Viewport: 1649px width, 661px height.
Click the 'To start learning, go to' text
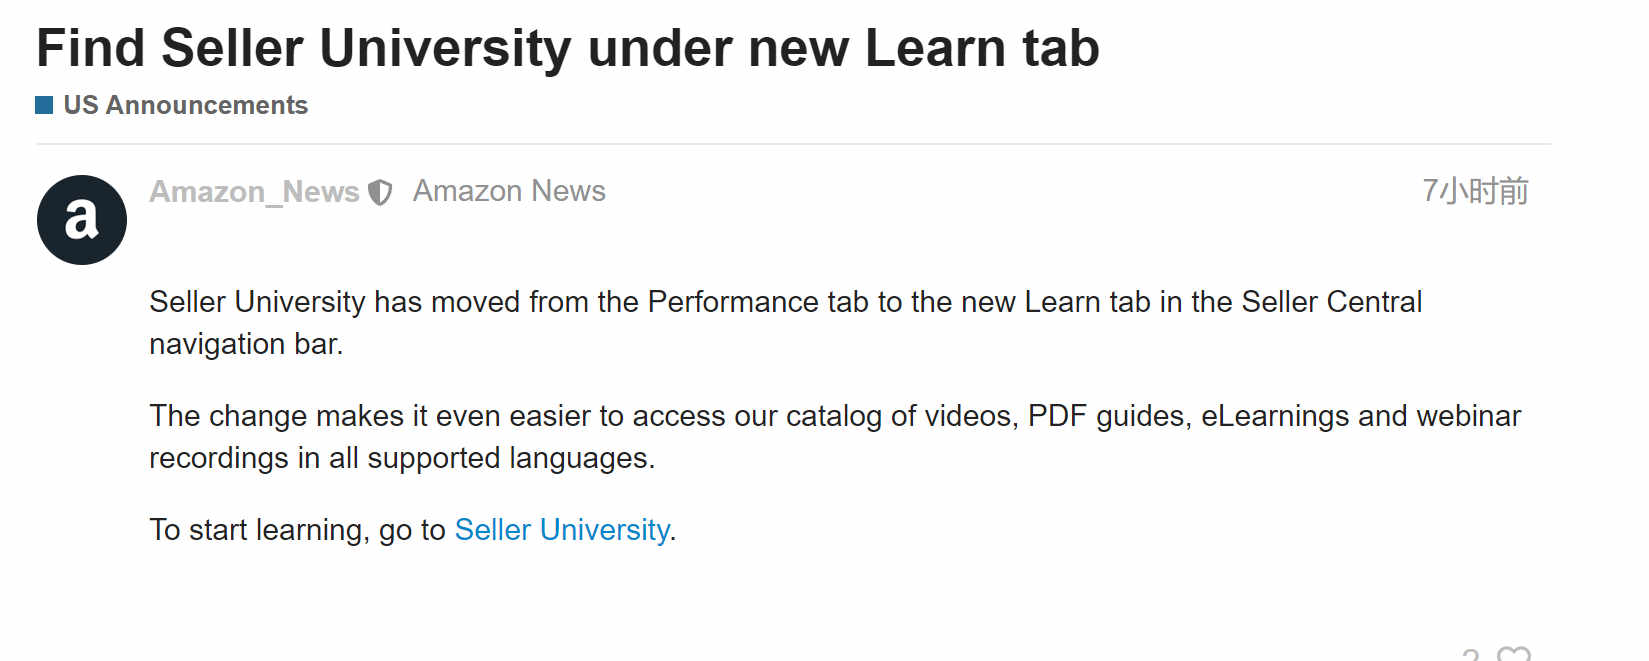tap(298, 530)
